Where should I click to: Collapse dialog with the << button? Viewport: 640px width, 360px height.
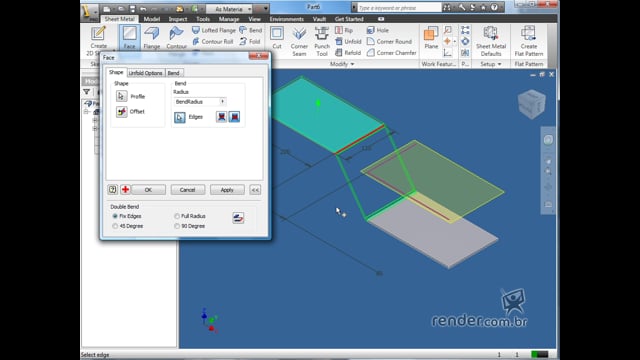coord(255,190)
